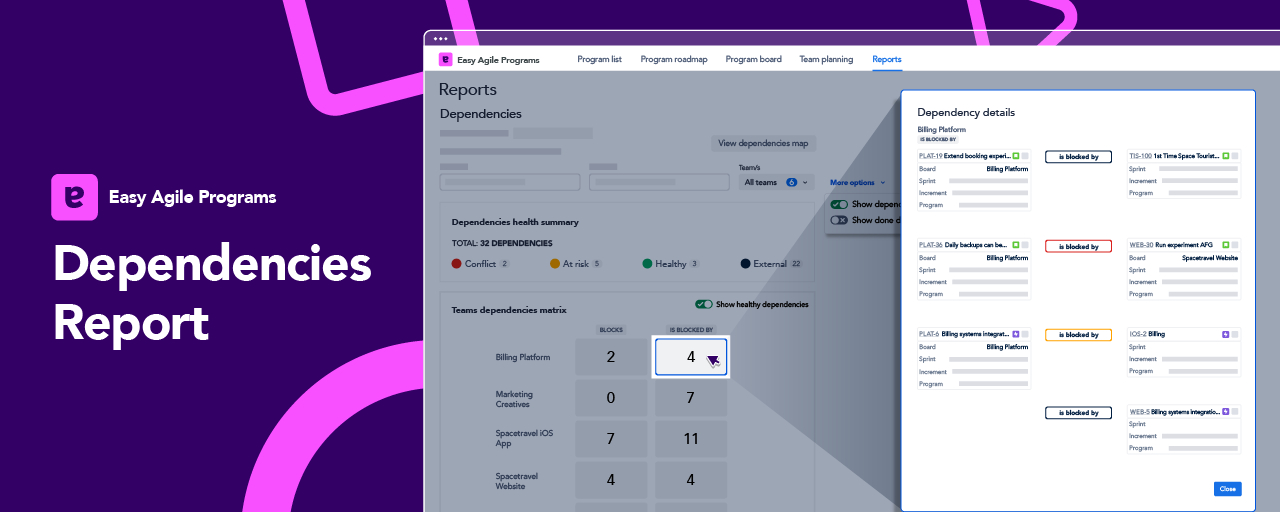Close the Dependency details dialog
The height and width of the screenshot is (512, 1280).
coord(1227,489)
